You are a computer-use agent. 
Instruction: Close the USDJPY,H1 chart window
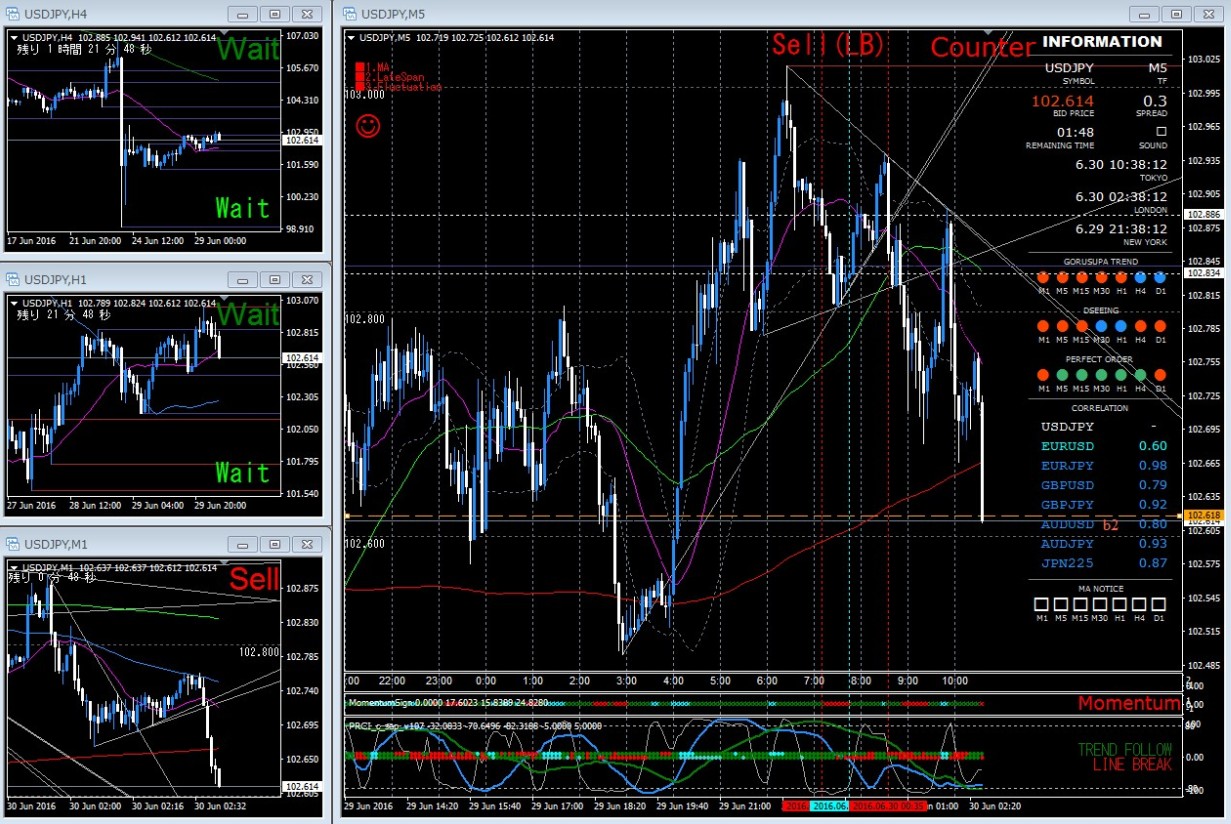[306, 279]
